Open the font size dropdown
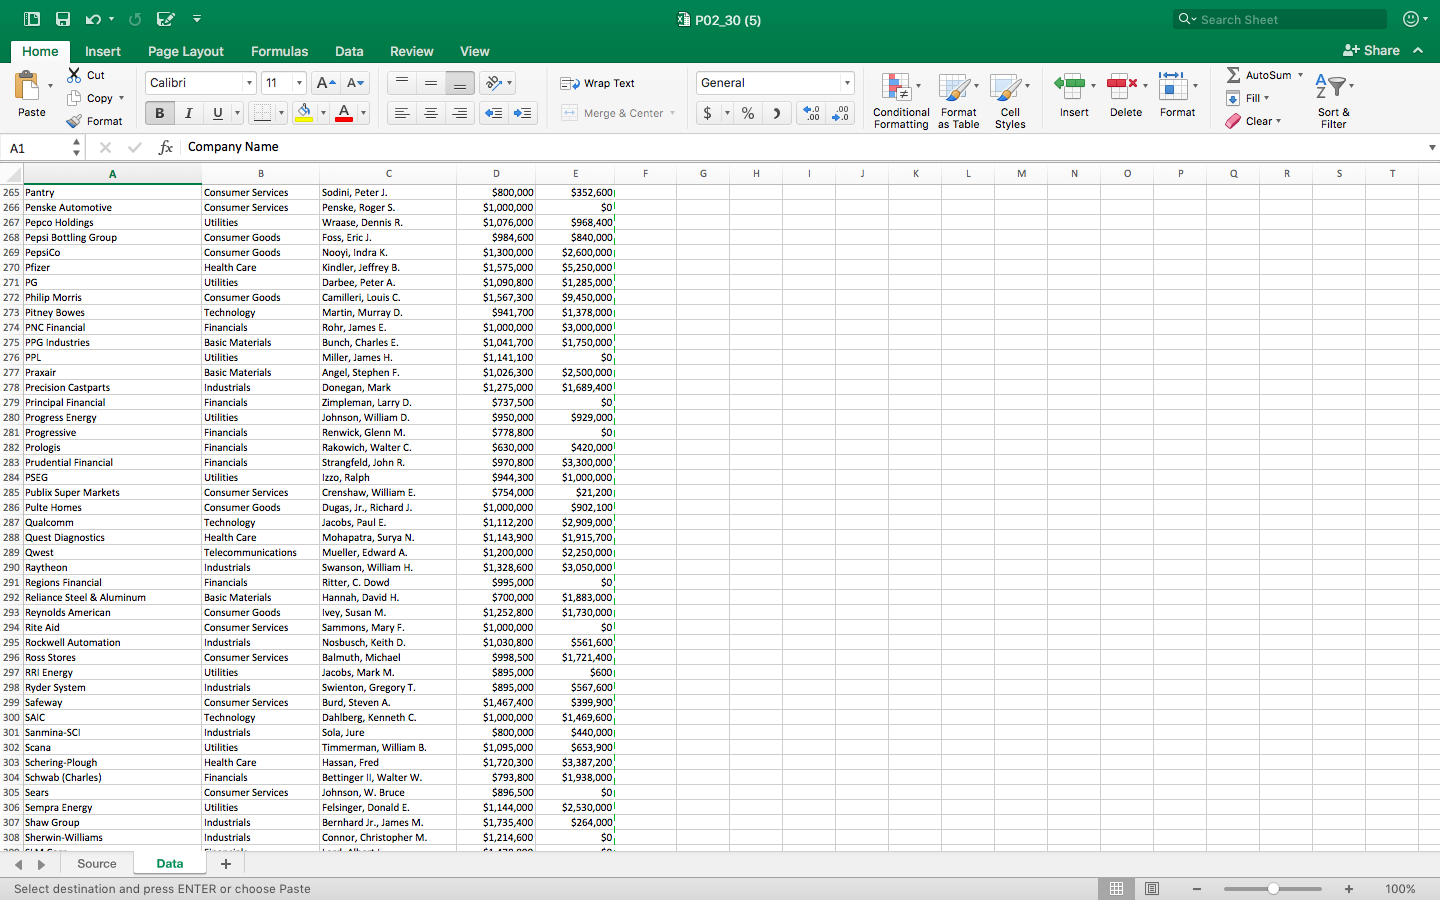The width and height of the screenshot is (1440, 900). (298, 83)
